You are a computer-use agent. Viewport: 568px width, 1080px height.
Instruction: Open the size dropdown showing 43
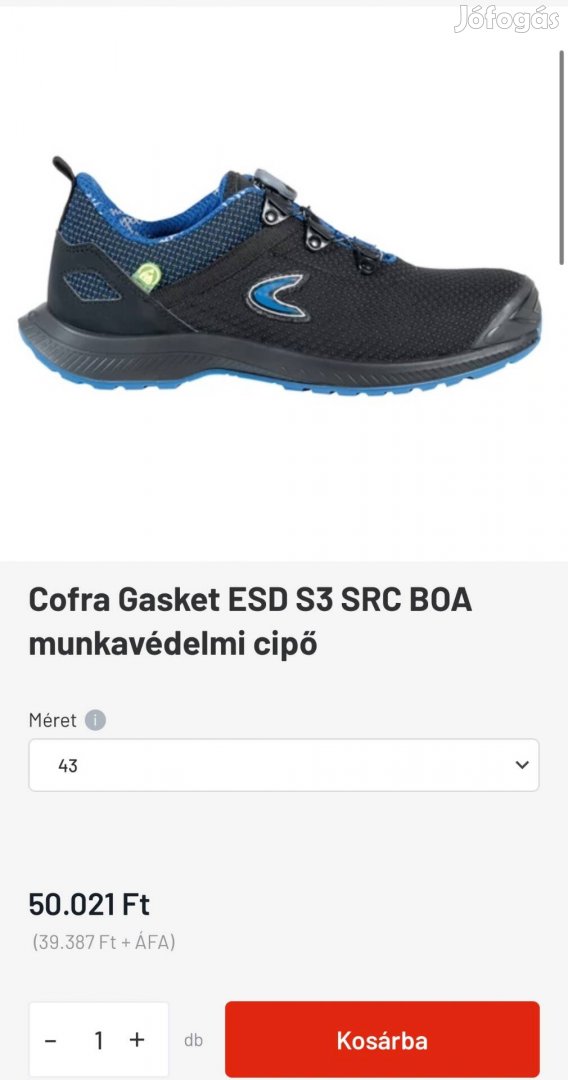[284, 765]
